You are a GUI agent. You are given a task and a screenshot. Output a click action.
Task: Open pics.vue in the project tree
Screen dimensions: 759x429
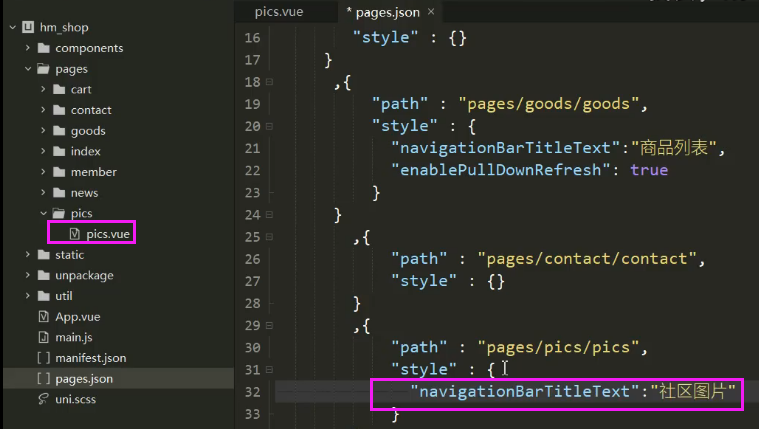(108, 234)
